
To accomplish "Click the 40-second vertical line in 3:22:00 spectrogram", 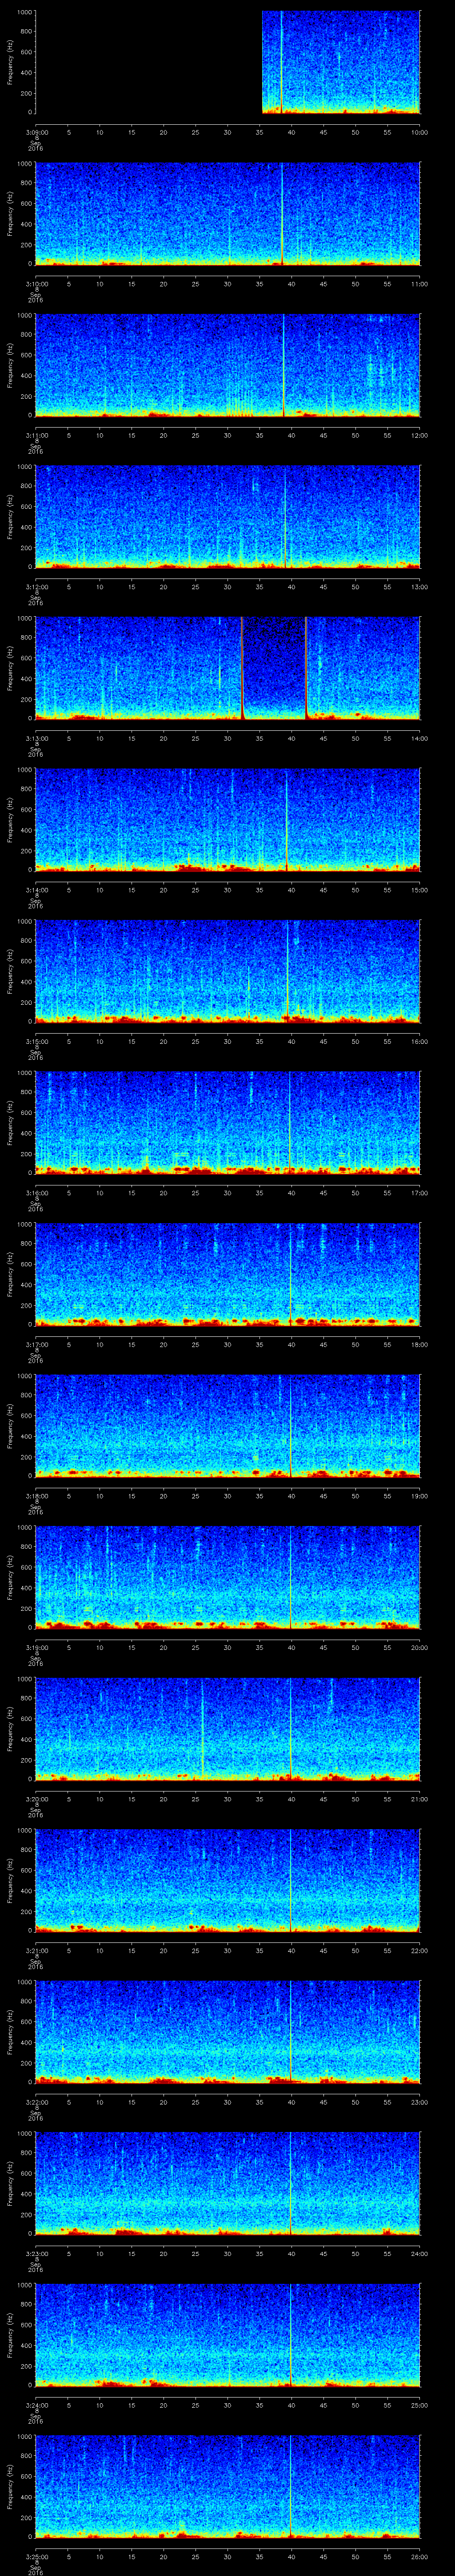I will [x=291, y=2030].
